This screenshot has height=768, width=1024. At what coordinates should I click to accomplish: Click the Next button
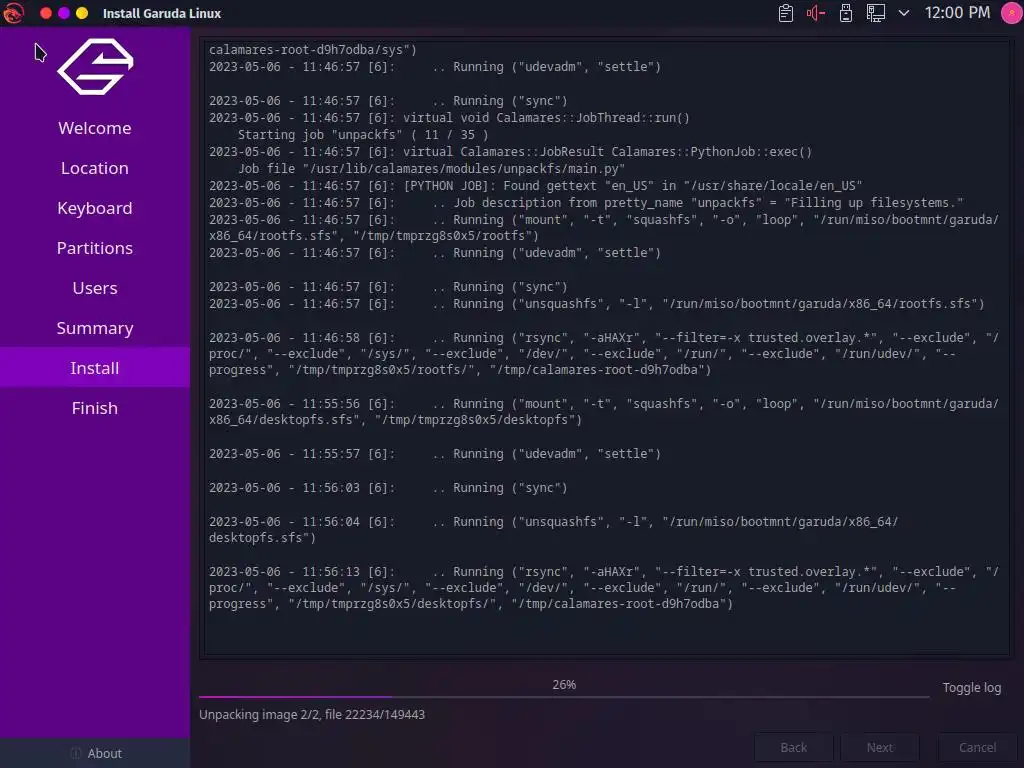click(880, 747)
